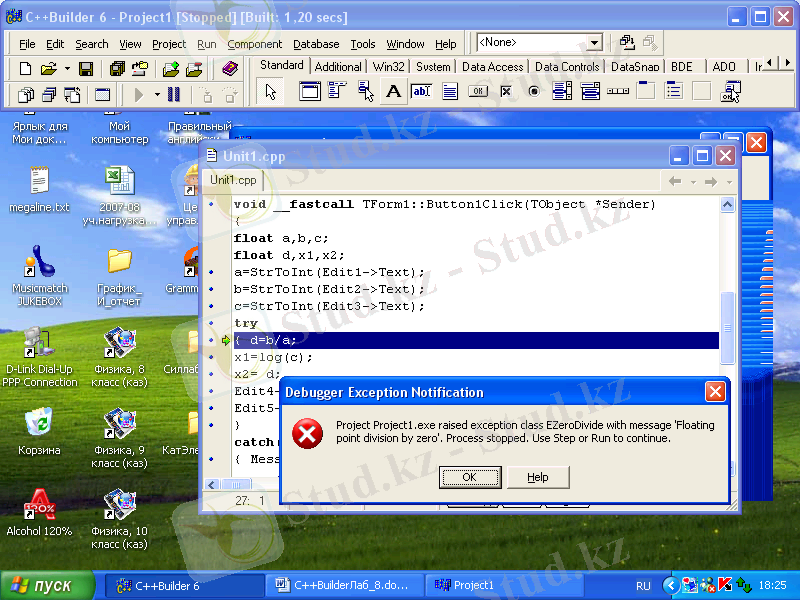This screenshot has width=800, height=600.
Task: Click the Run play arrow
Action: click(x=138, y=95)
